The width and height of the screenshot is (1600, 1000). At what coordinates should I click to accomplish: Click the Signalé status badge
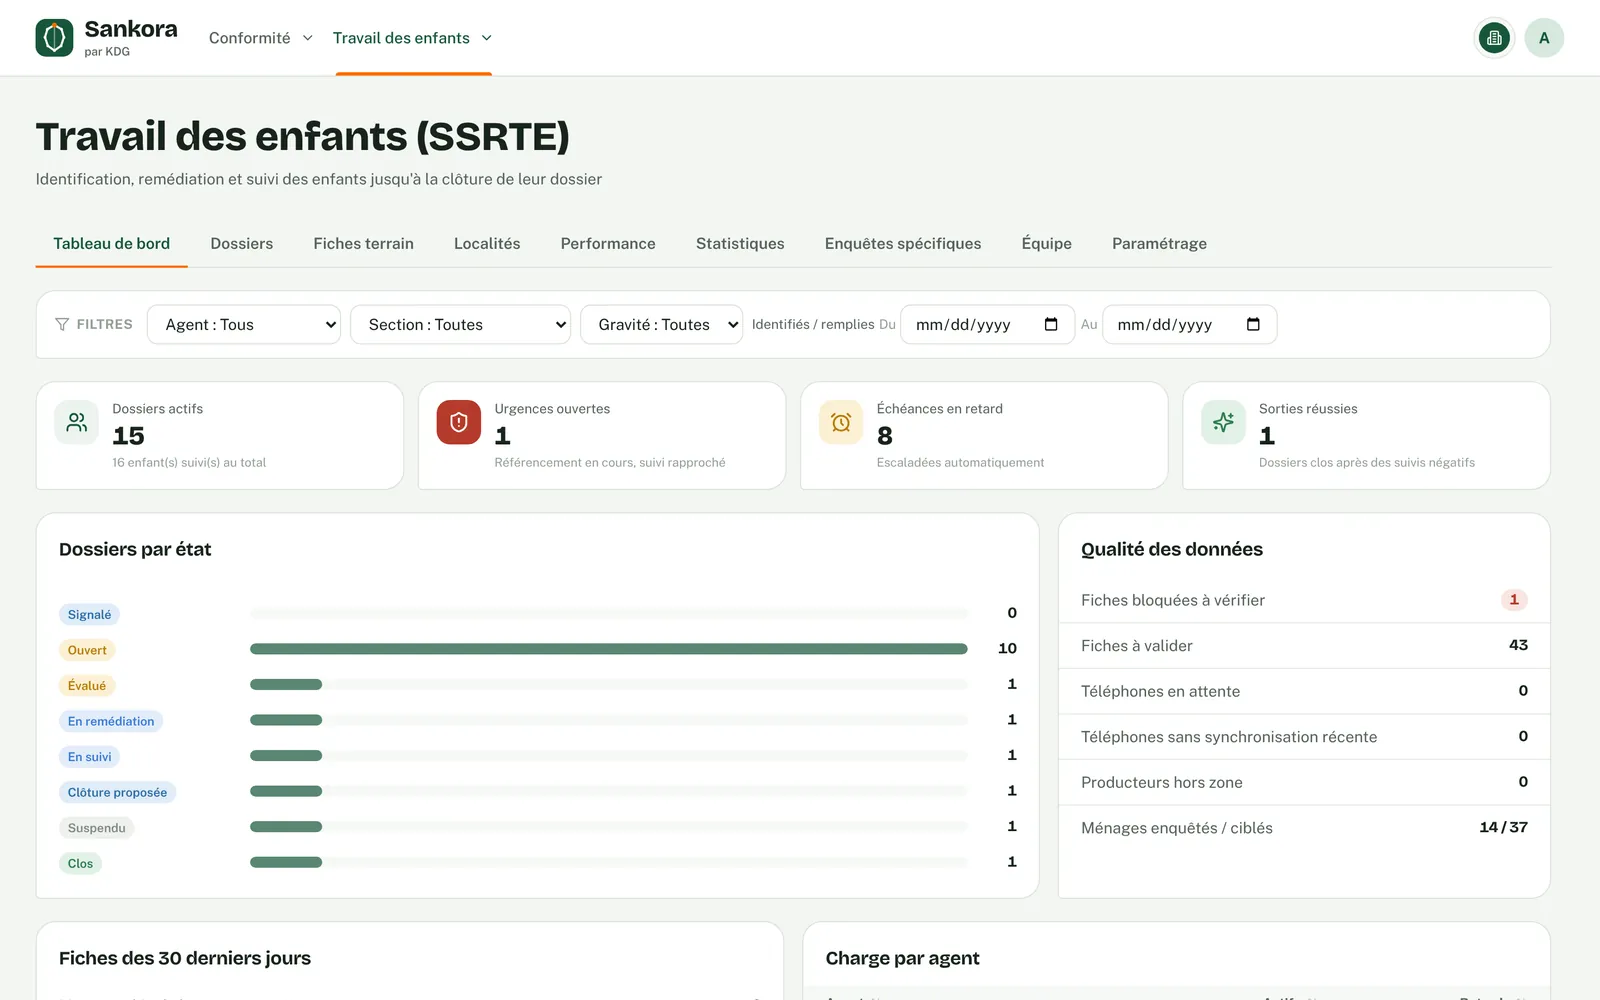[89, 614]
